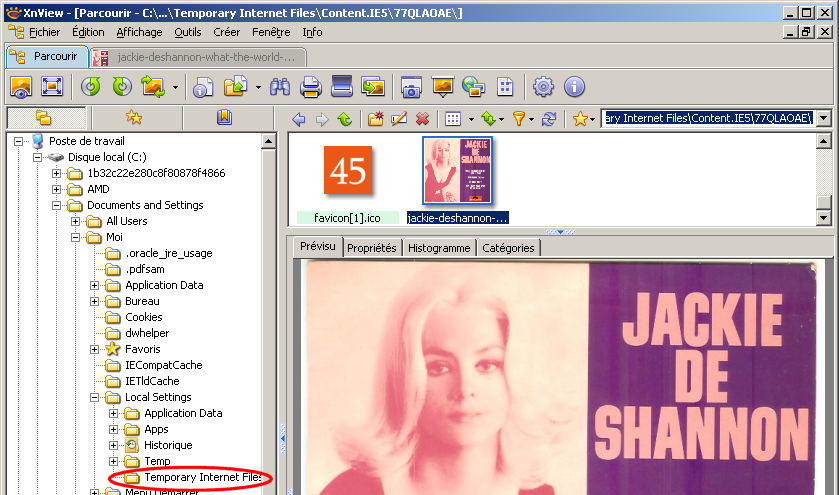Switch to the Histogramme tab

pyautogui.click(x=439, y=248)
